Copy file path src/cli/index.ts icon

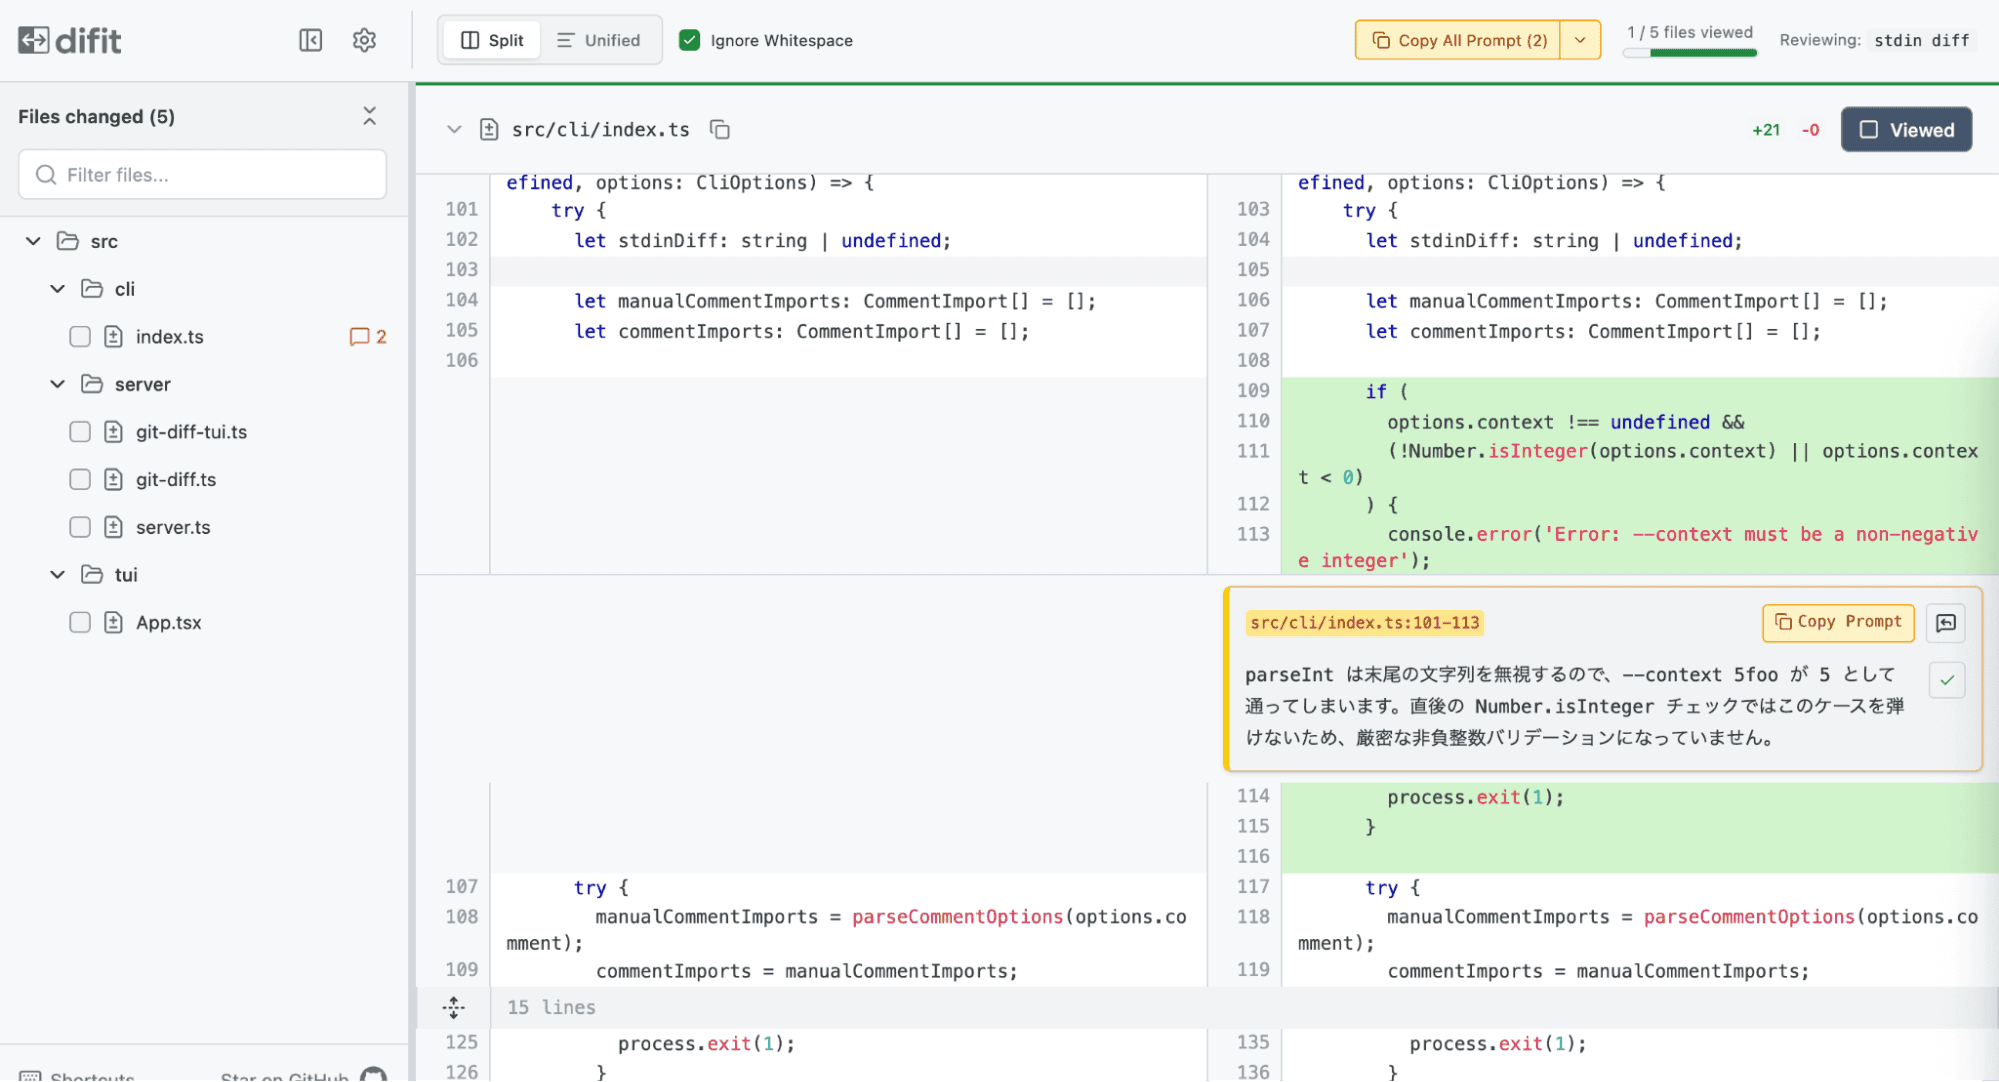coord(719,129)
